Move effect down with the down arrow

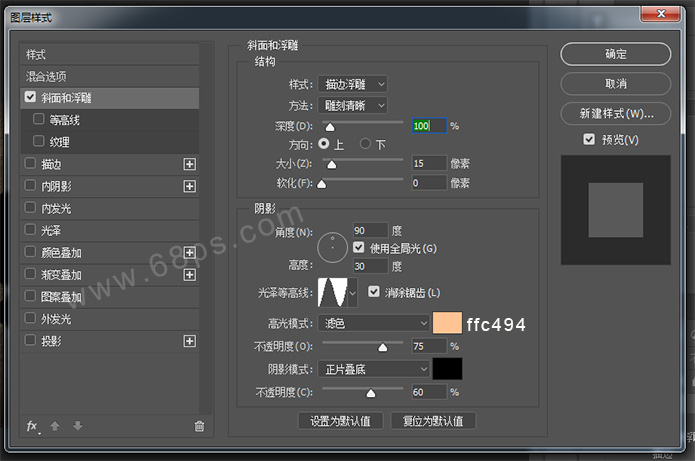point(78,426)
